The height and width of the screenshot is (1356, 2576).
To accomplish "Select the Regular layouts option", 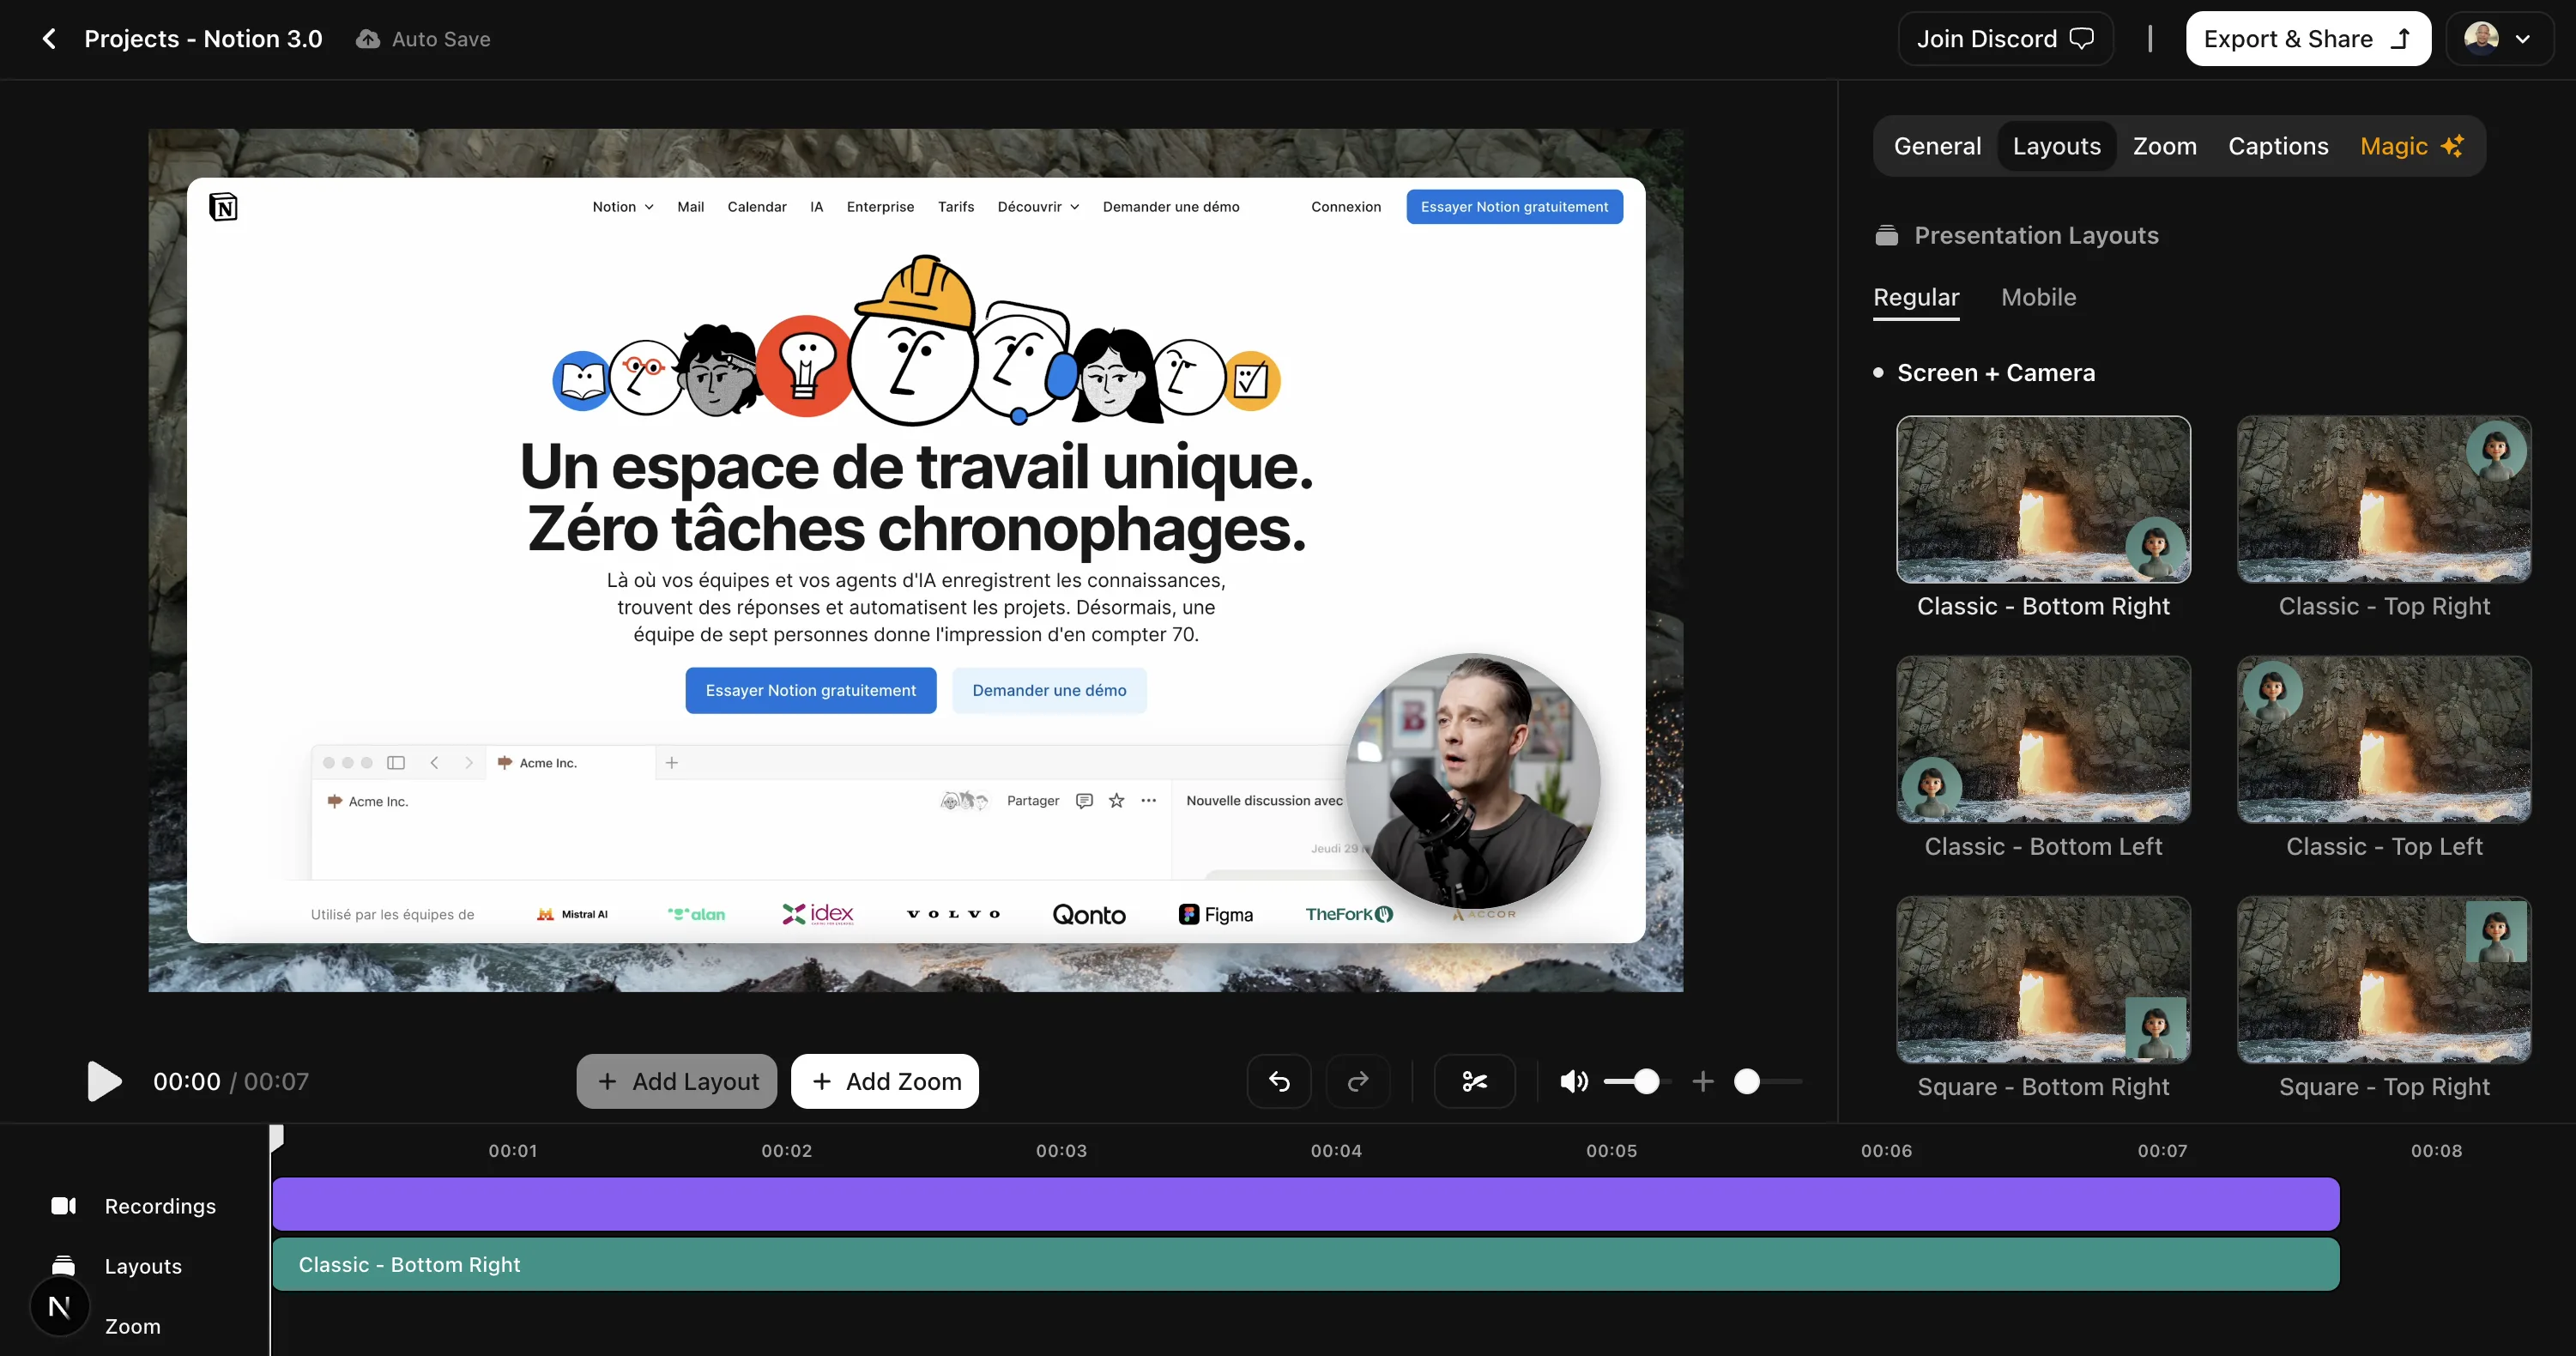I will (x=1915, y=297).
